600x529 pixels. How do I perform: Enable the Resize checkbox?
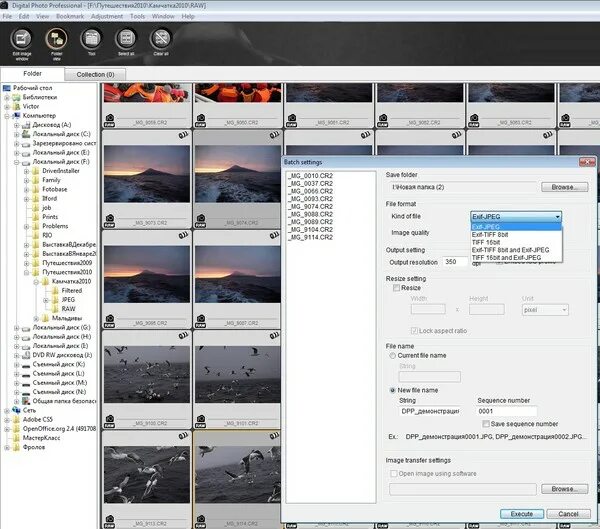click(x=398, y=286)
